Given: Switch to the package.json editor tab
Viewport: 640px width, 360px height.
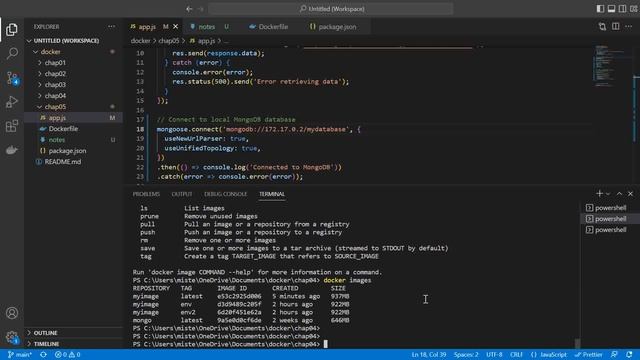Looking at the screenshot, I should coord(336,27).
